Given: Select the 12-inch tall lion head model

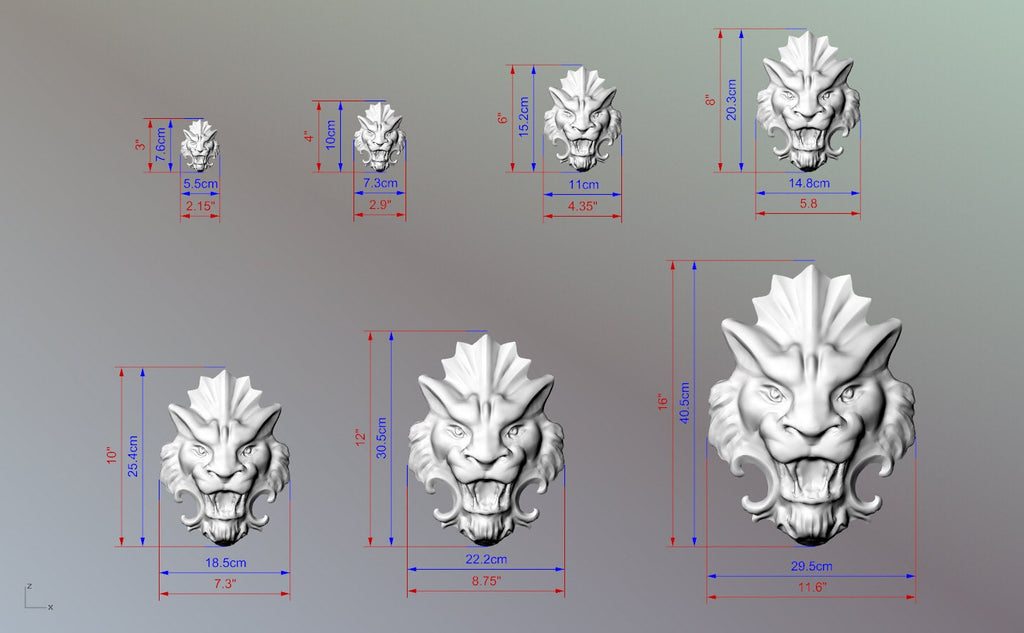Looking at the screenshot, I should click(486, 440).
